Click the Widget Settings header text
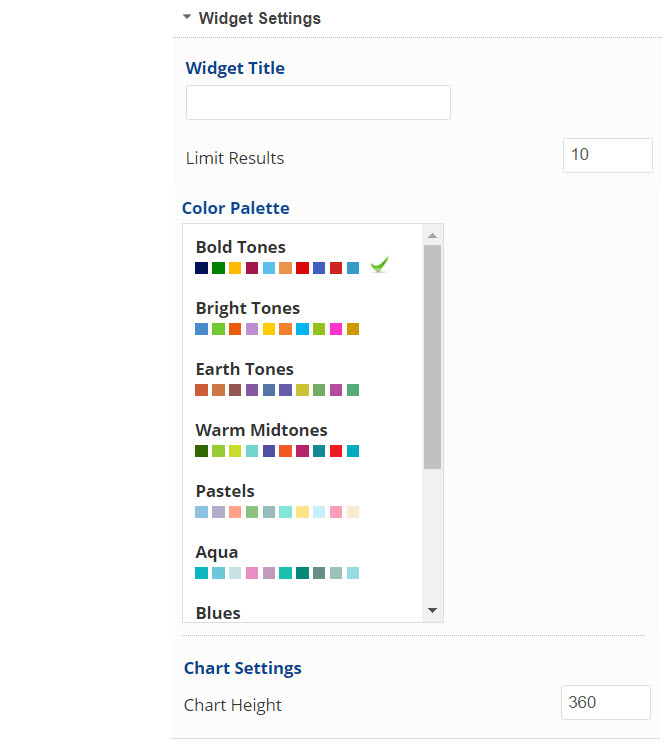The height and width of the screenshot is (742, 671). [x=260, y=18]
